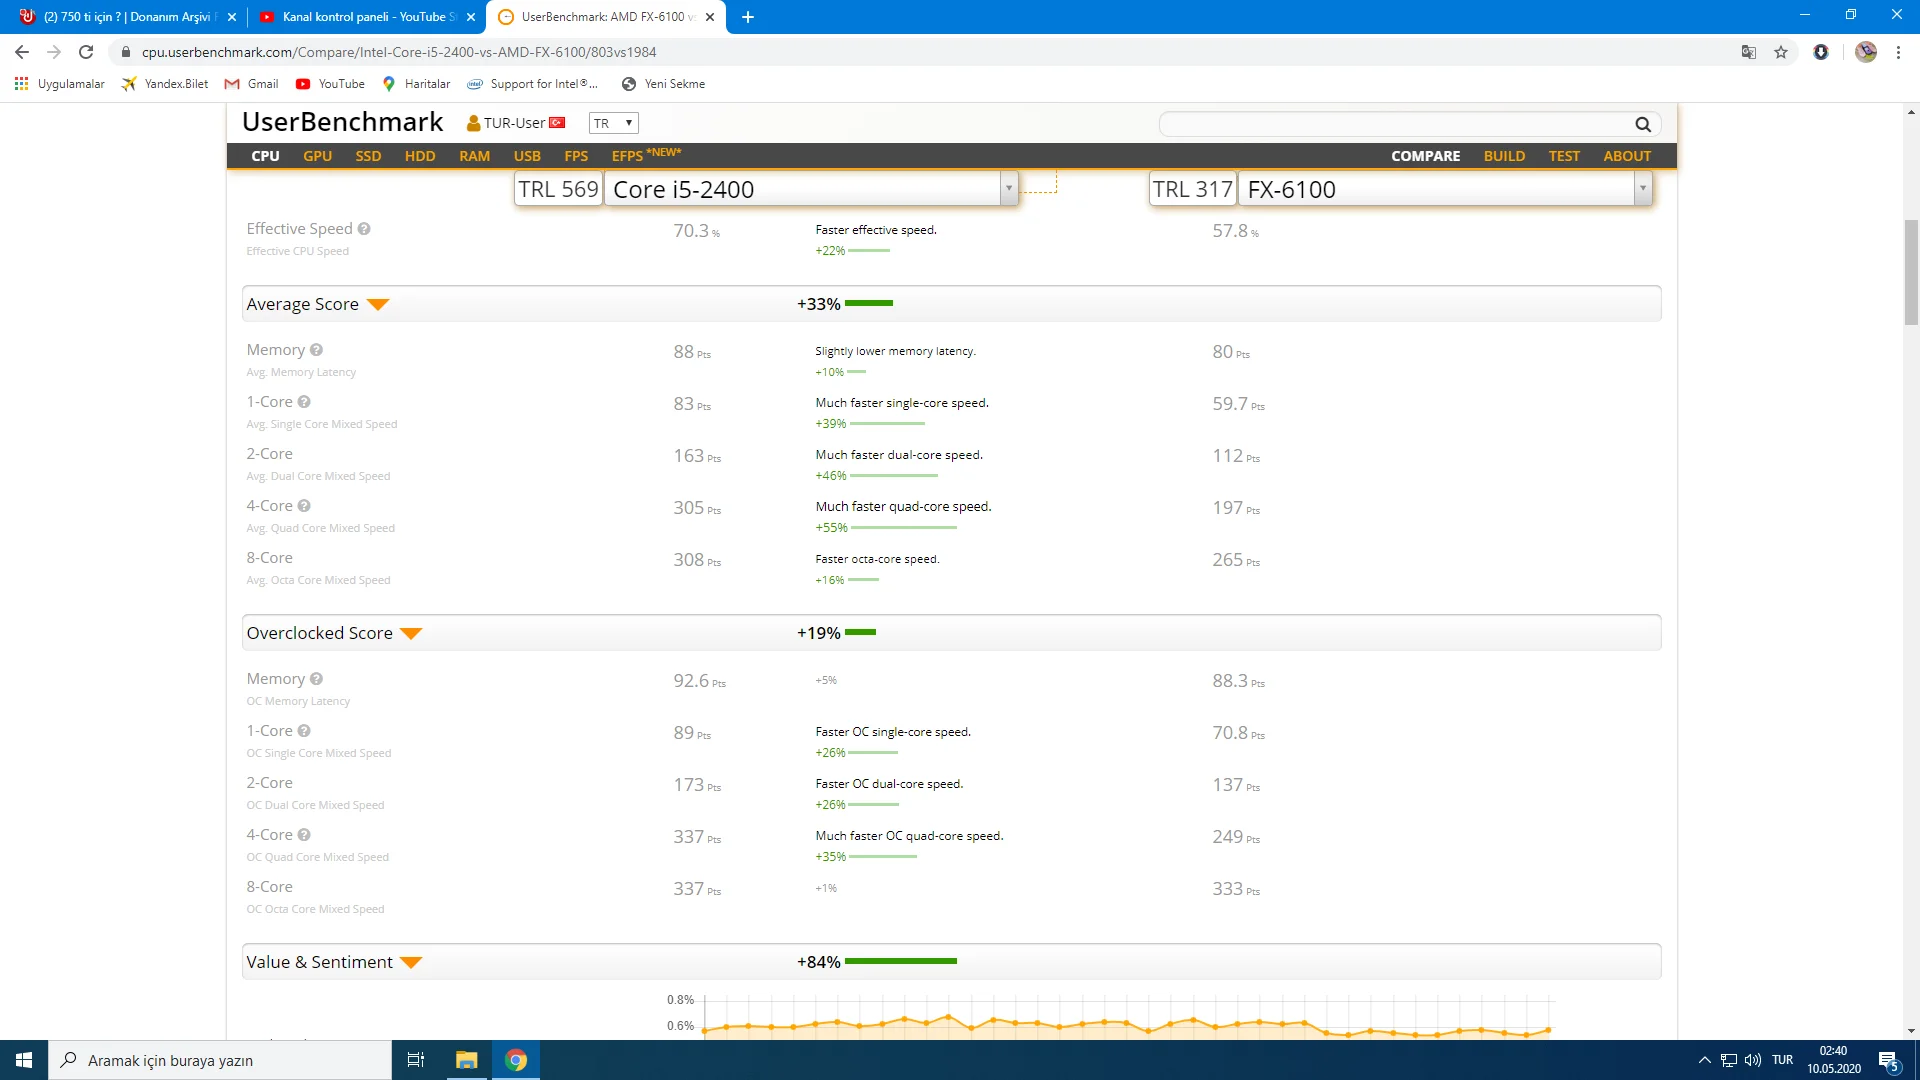Screen dimensions: 1920x1080
Task: Open the SSD category tab
Action: (x=368, y=156)
